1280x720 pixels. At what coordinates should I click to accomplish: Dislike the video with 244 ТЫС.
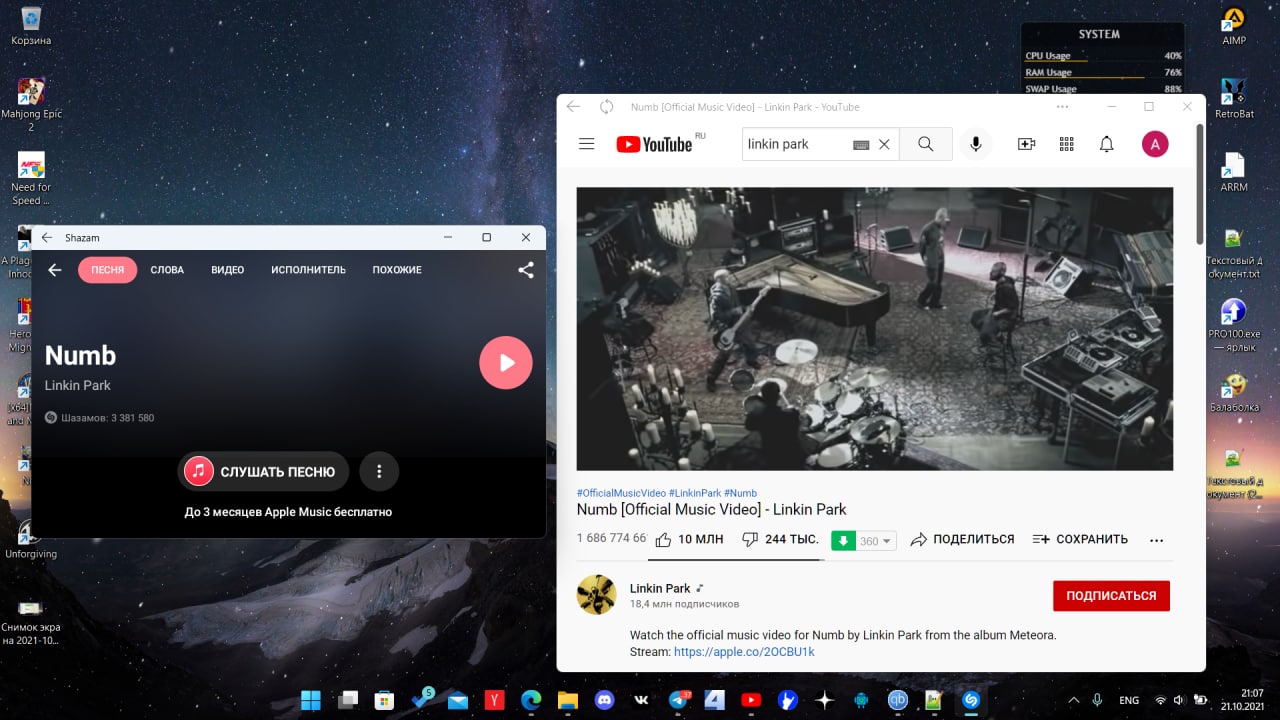(x=780, y=539)
